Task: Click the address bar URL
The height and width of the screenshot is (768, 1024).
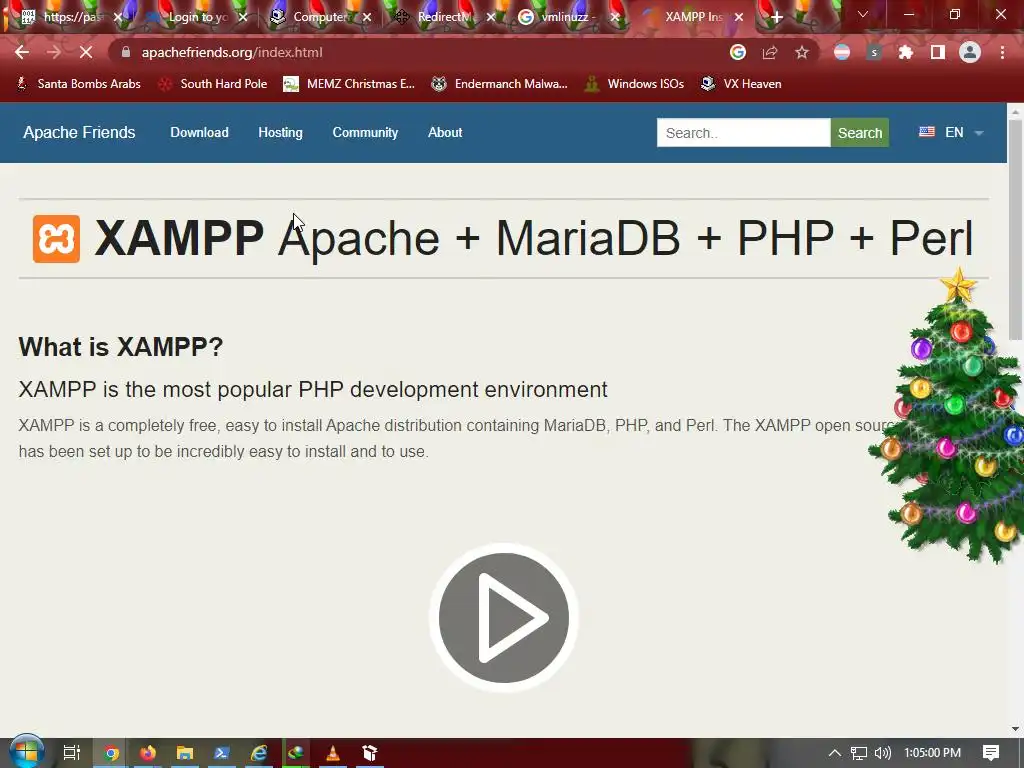Action: click(x=232, y=52)
